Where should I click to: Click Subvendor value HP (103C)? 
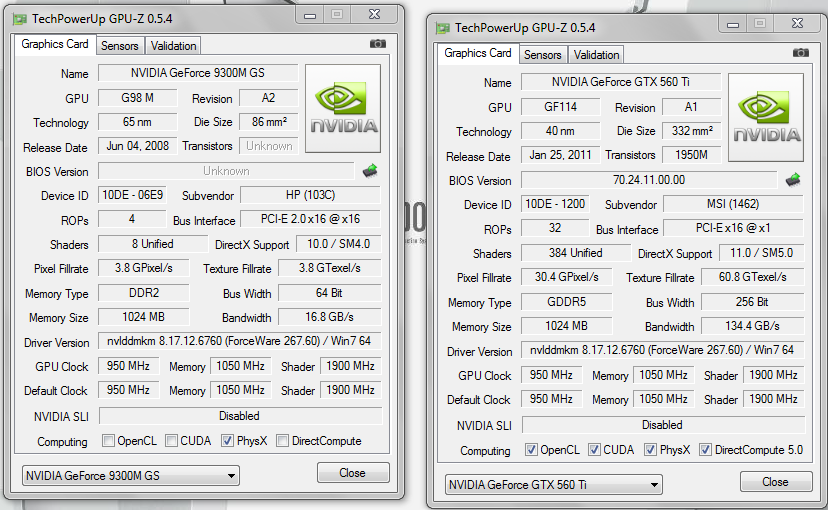point(310,195)
